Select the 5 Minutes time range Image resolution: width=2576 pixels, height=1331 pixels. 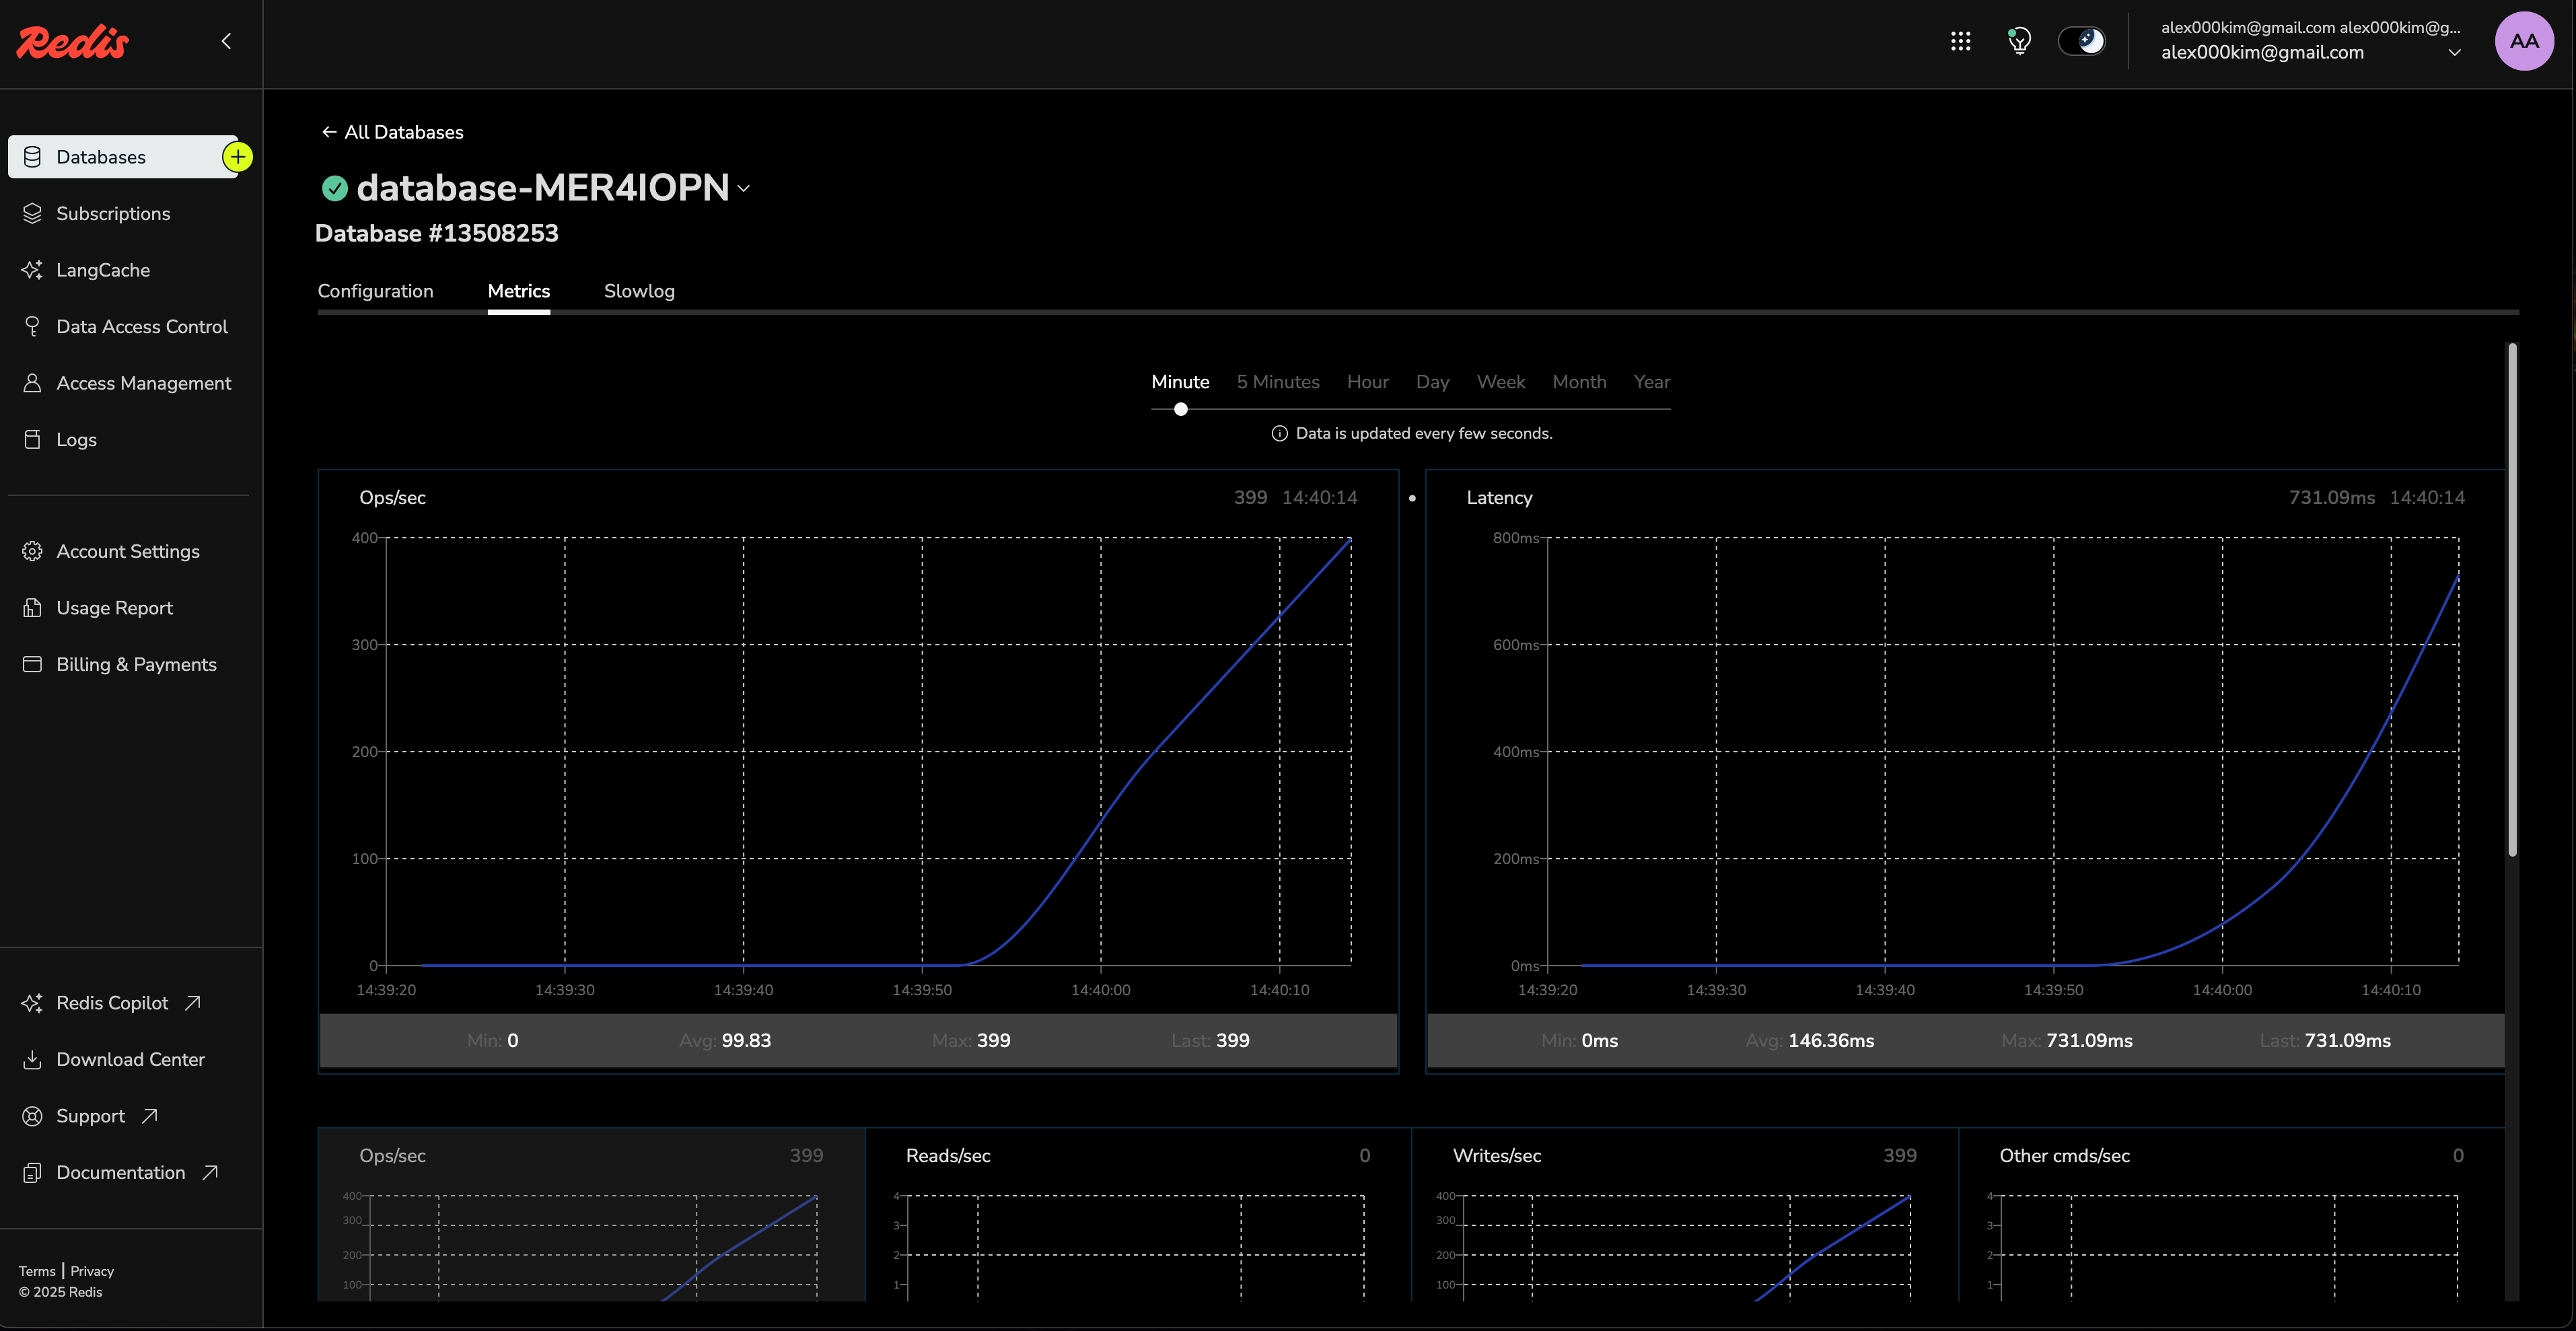(1278, 382)
